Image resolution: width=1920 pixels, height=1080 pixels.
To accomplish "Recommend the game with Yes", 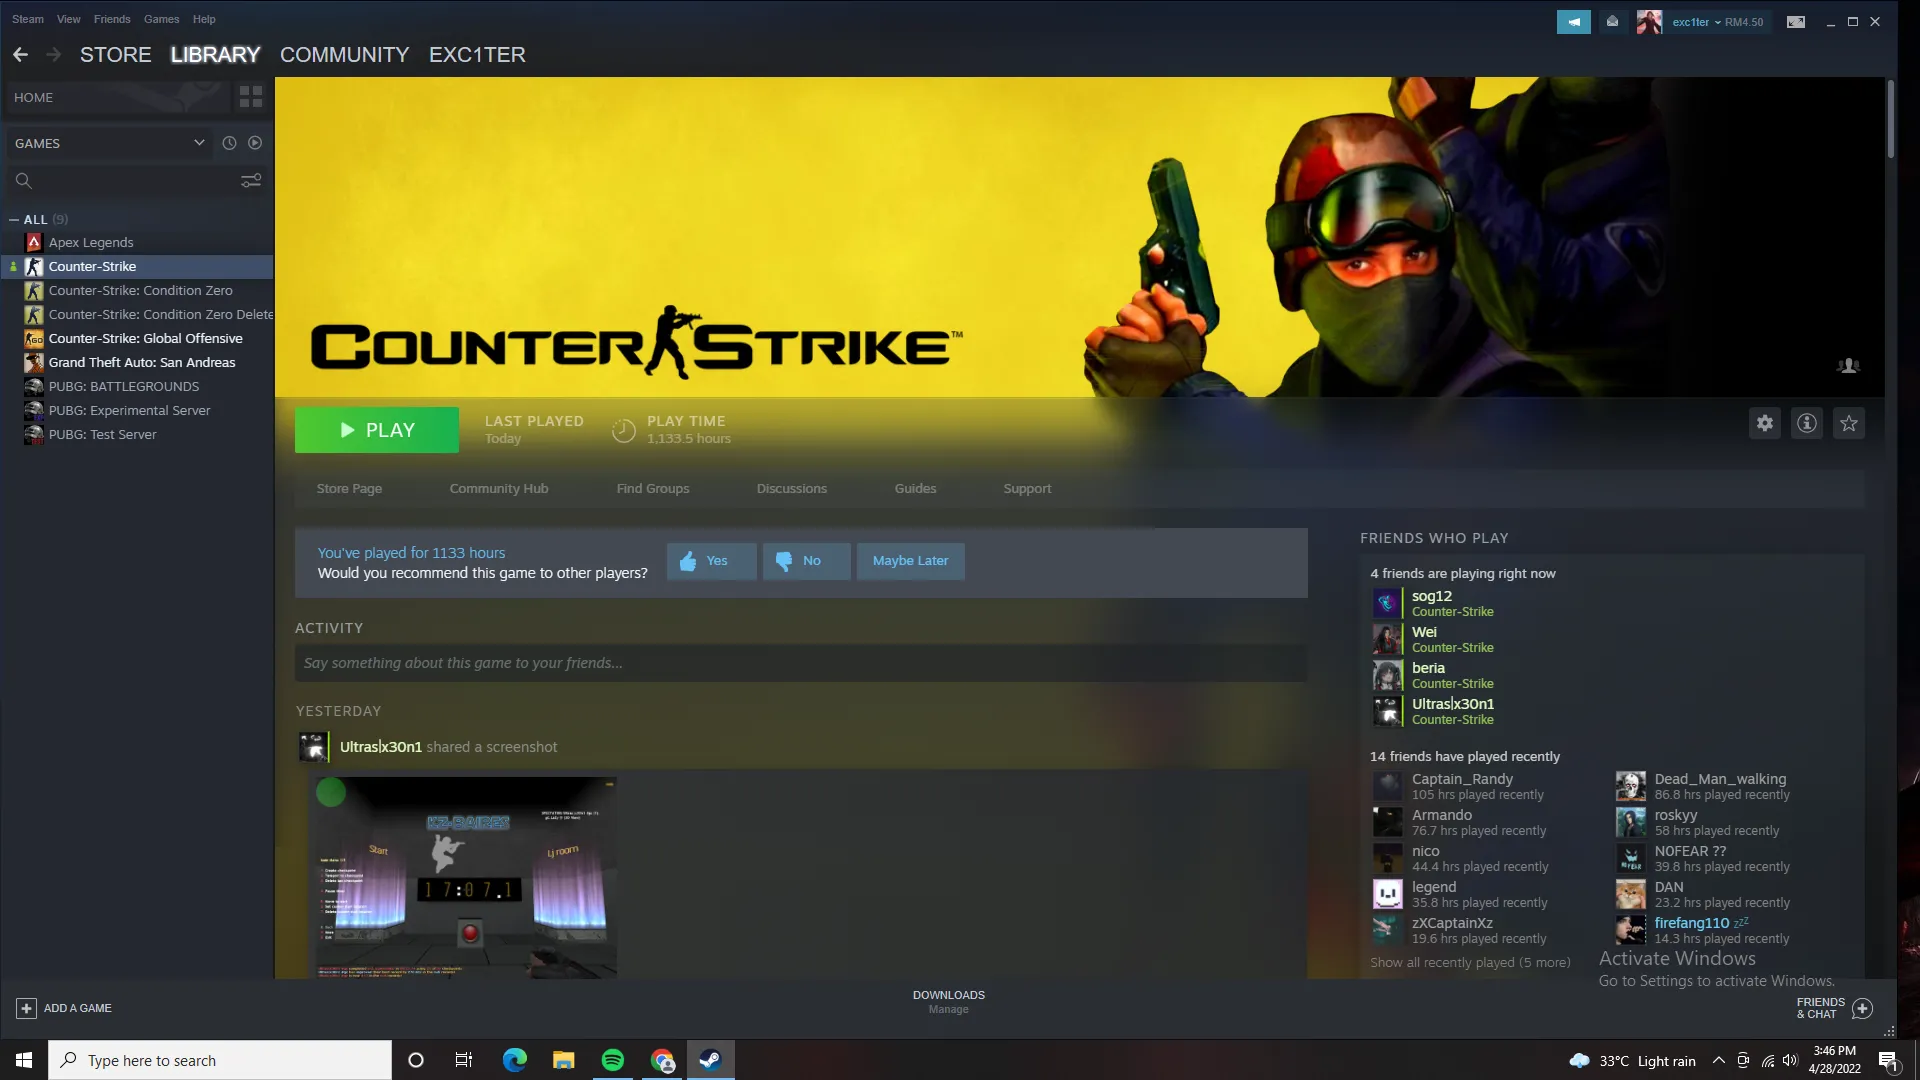I will (711, 561).
